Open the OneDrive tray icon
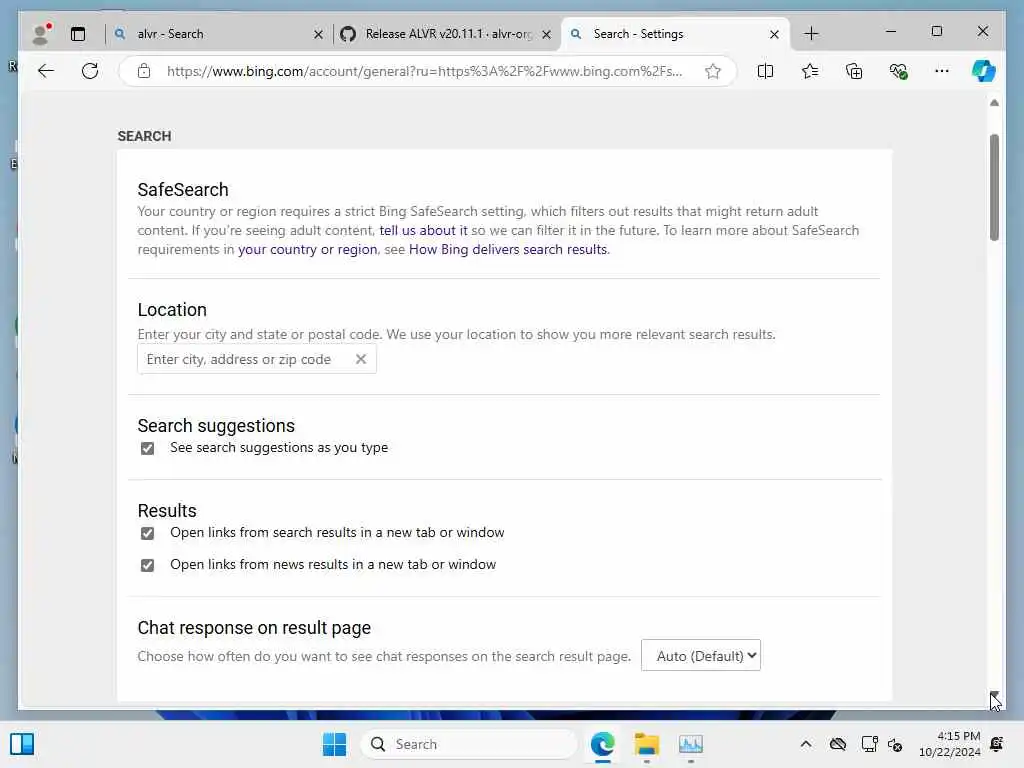This screenshot has width=1024, height=768. tap(838, 744)
